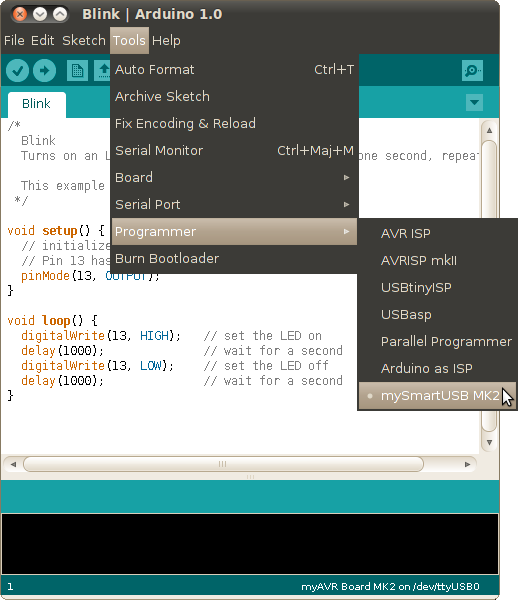
Task: Open the File menu
Action: 14,40
